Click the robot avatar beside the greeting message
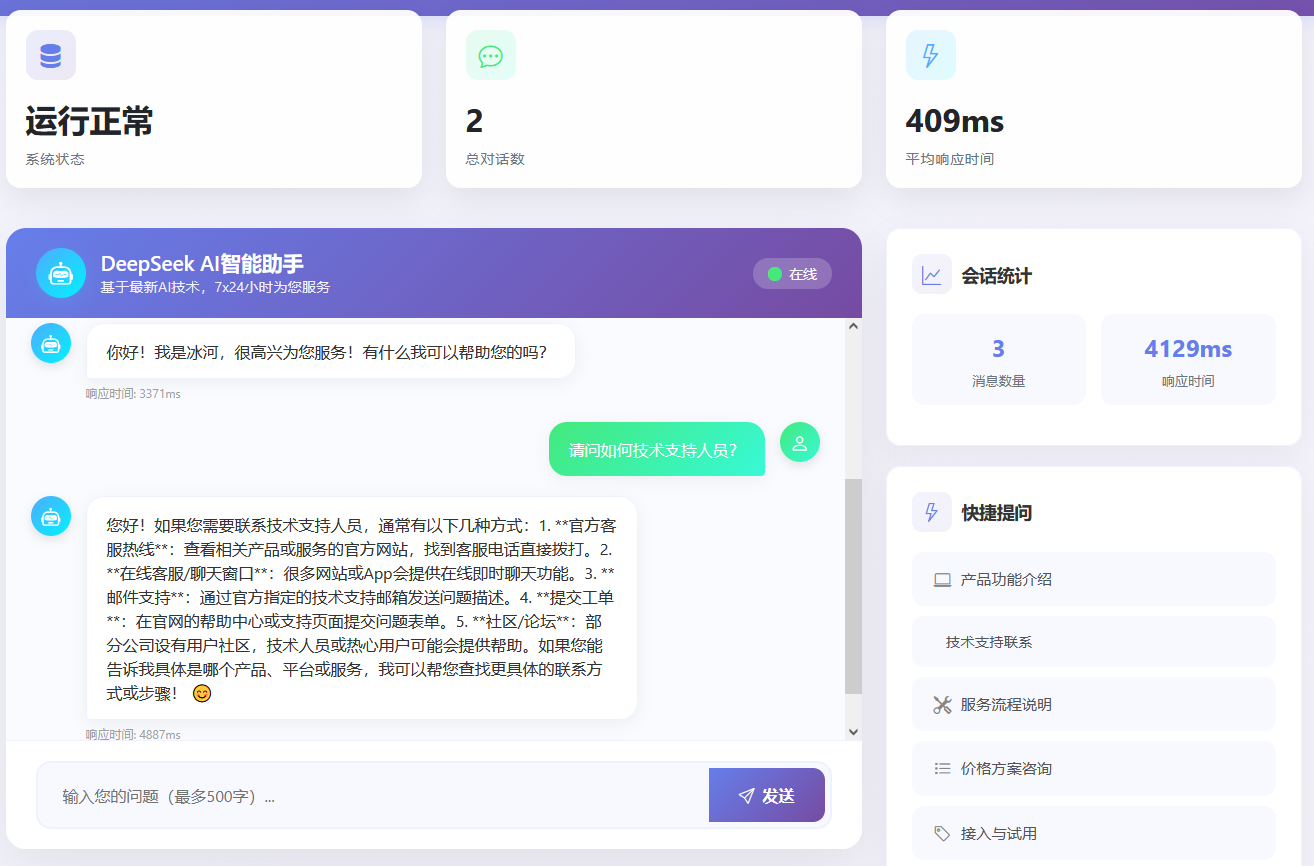Viewport: 1314px width, 866px height. (x=51, y=343)
